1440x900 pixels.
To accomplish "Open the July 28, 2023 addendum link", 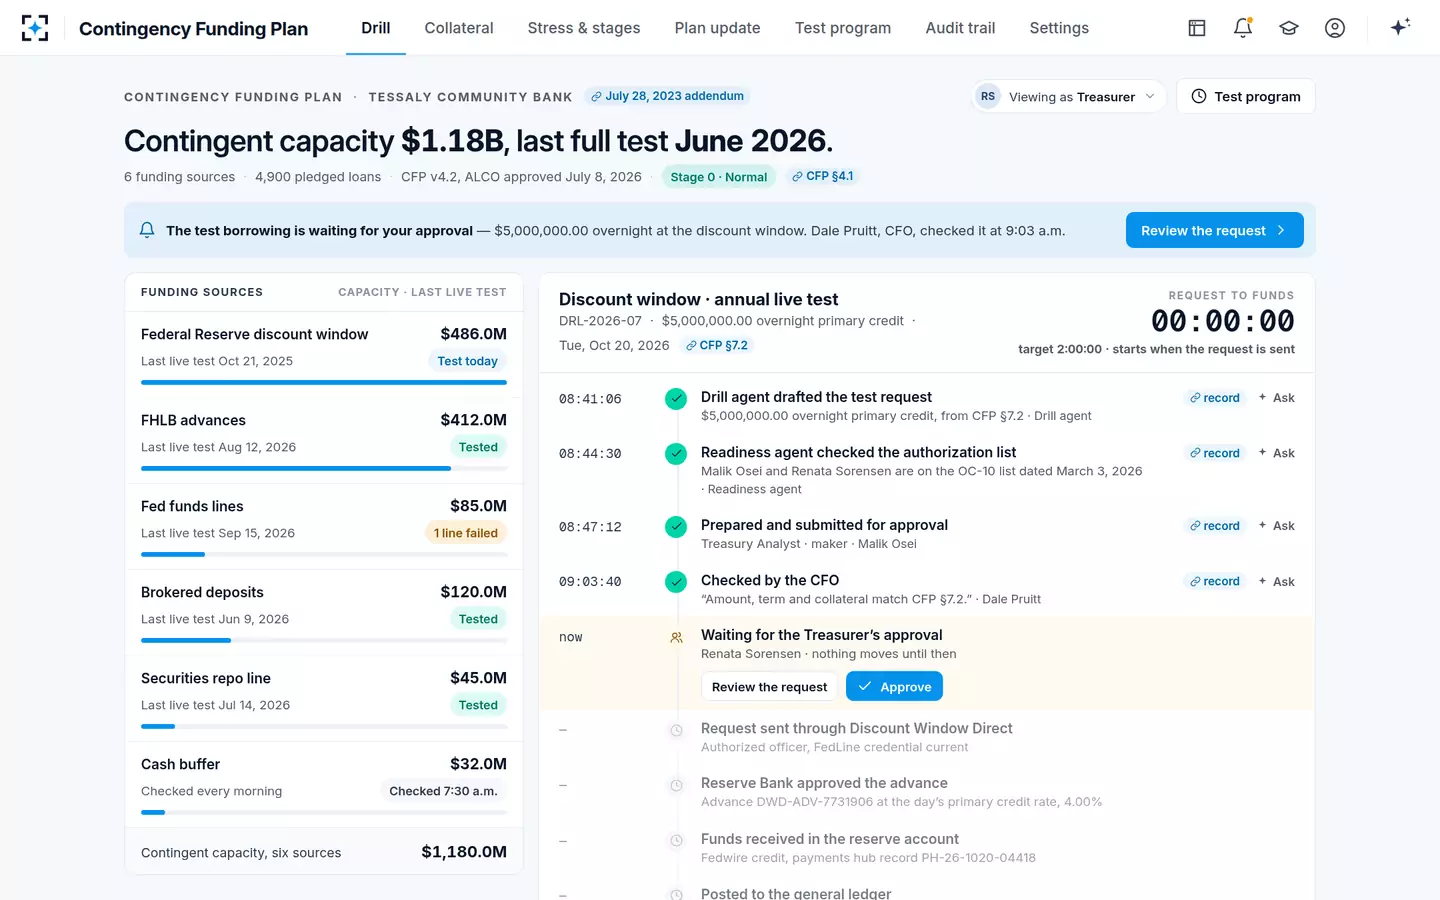I will coord(667,96).
